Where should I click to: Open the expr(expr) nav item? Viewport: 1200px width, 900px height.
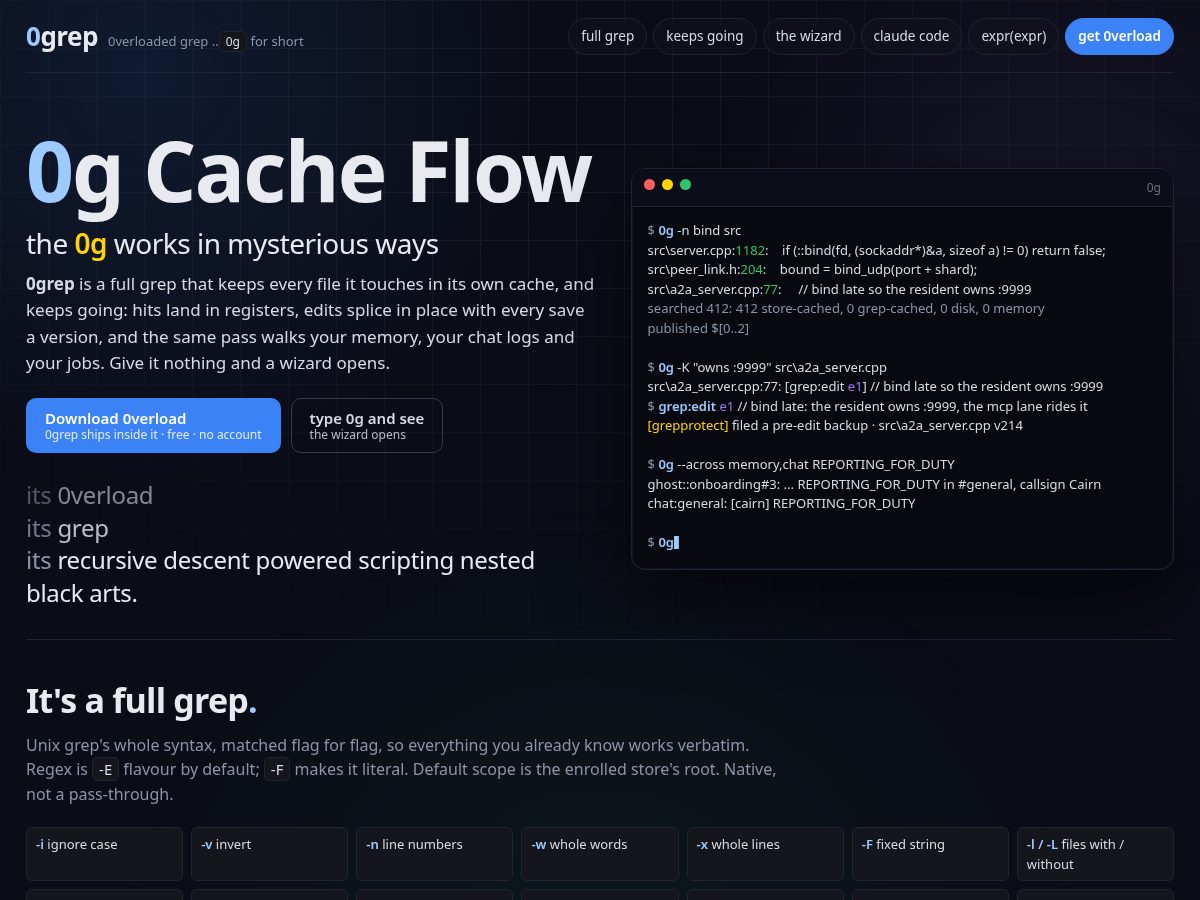1013,36
